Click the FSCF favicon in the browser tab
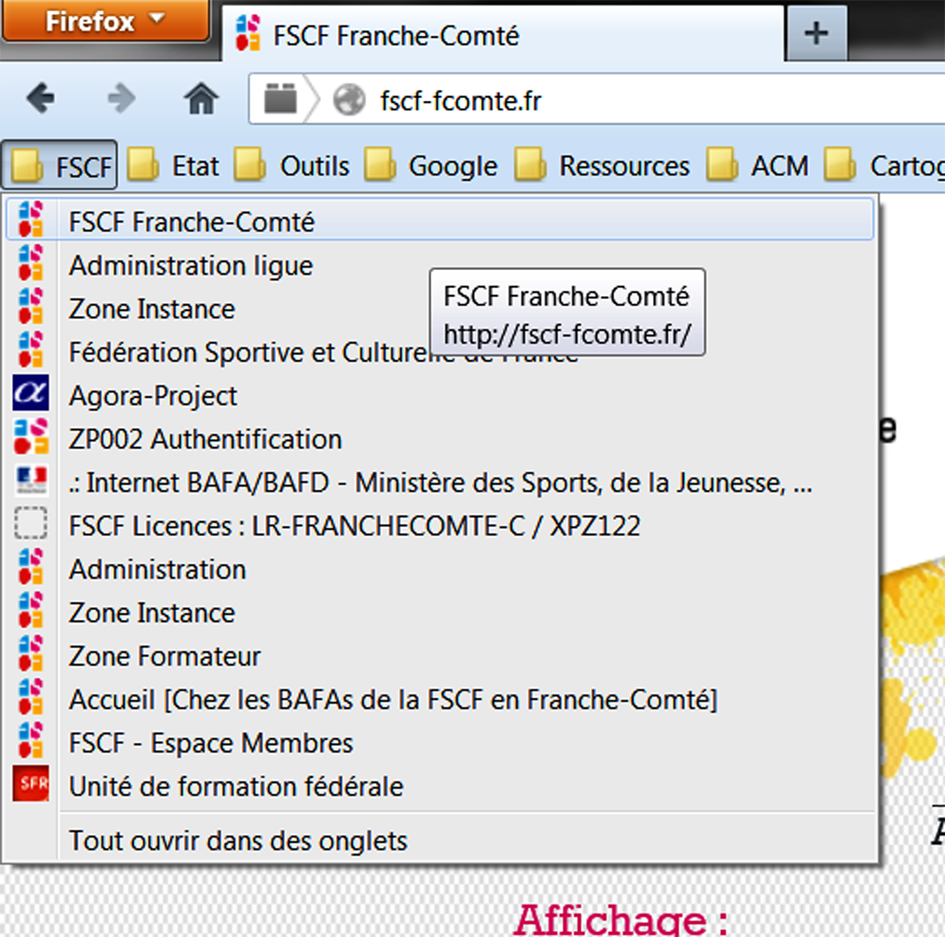This screenshot has height=937, width=945. click(248, 33)
